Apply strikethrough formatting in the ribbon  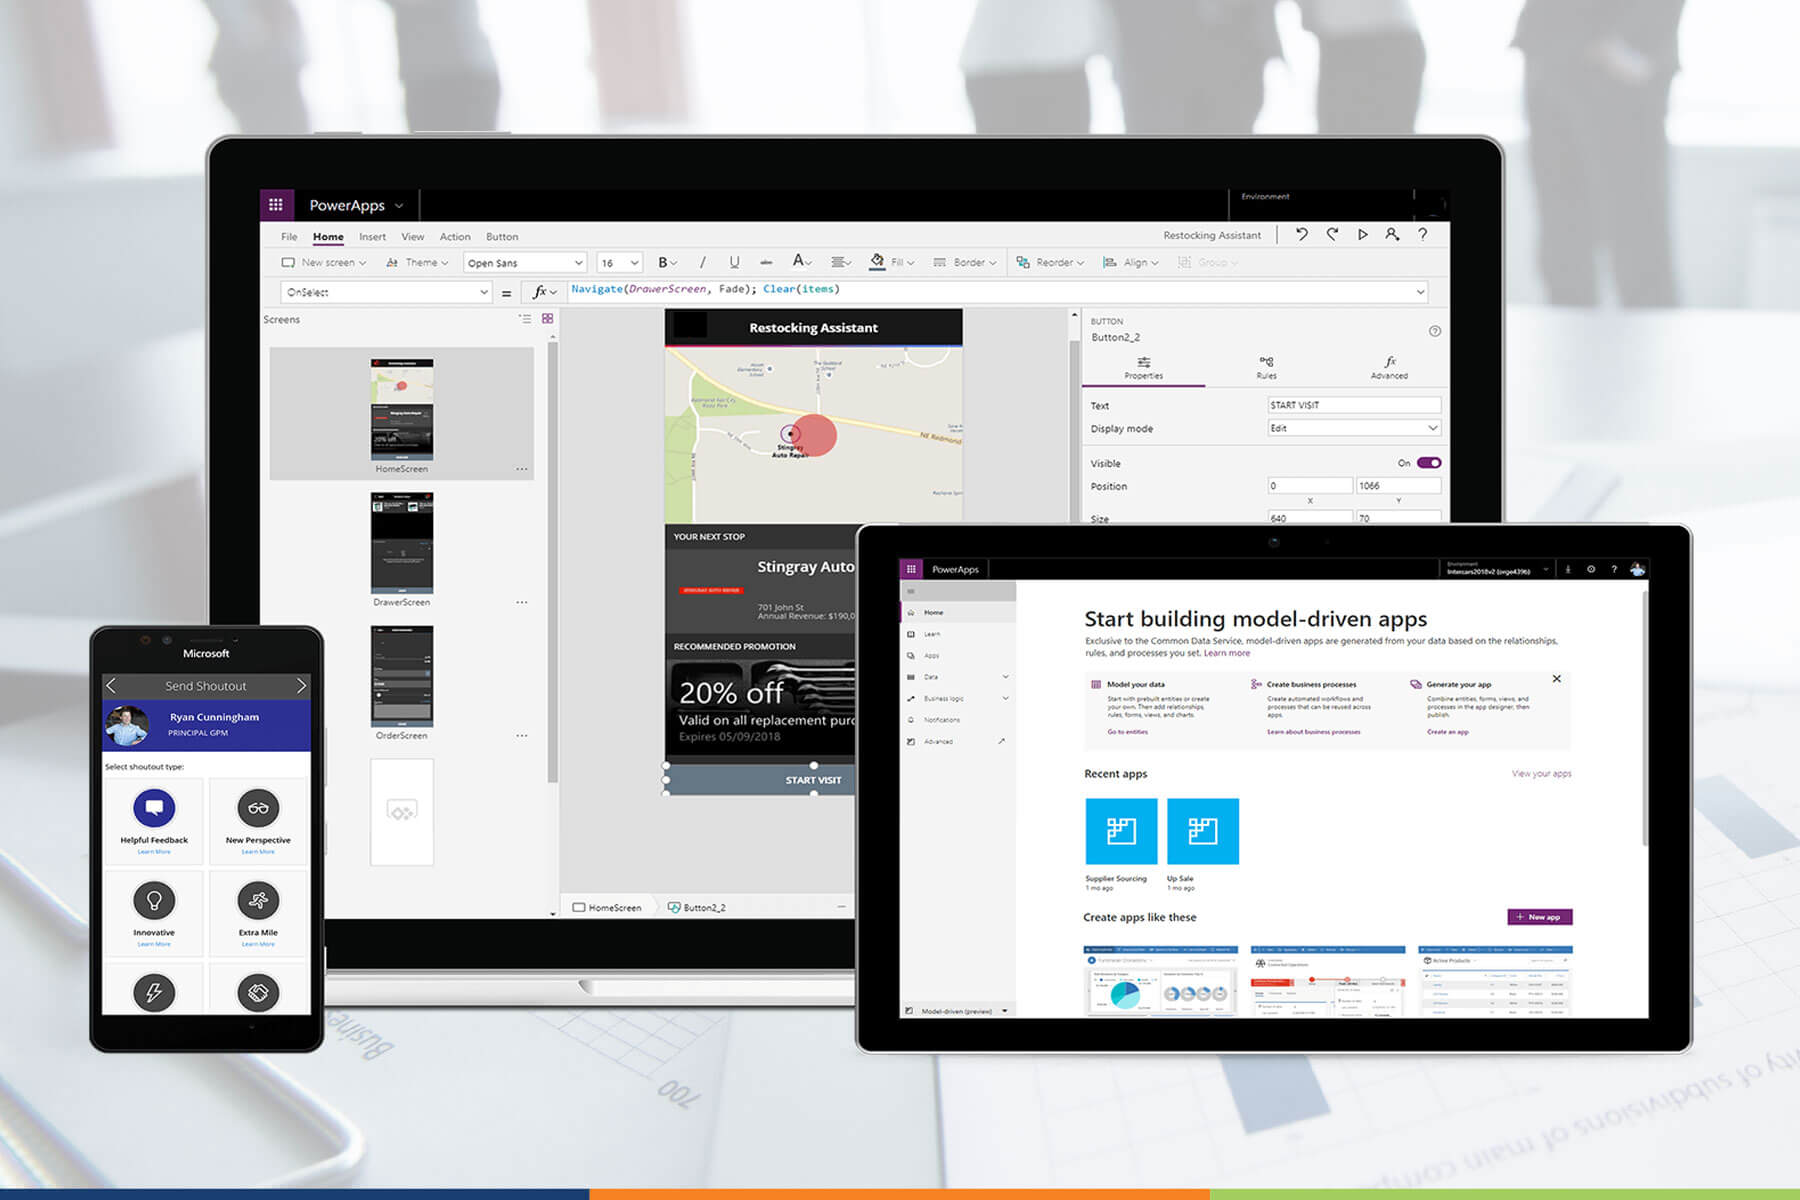(766, 262)
